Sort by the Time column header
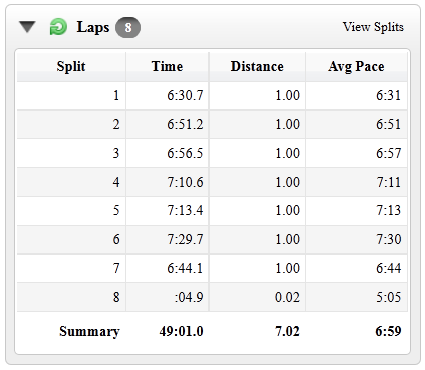 pyautogui.click(x=167, y=66)
